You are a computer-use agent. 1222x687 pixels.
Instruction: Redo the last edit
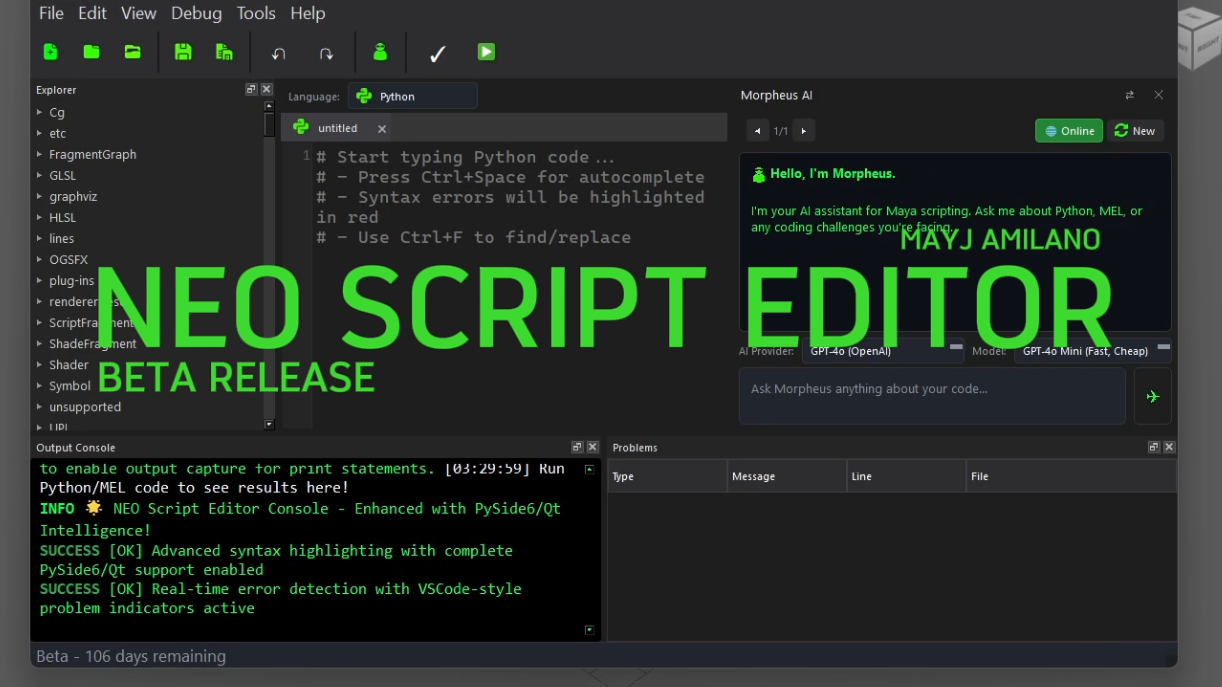coord(327,51)
